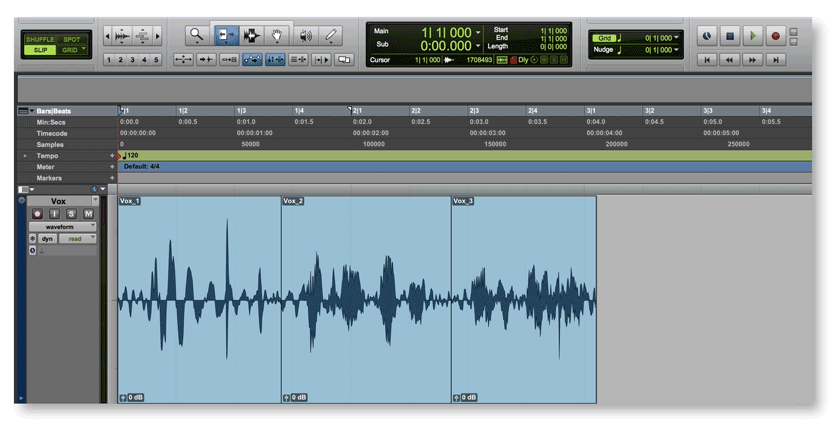This screenshot has width=840, height=434.
Task: Expand the Tempo ruler
Action: (25, 156)
